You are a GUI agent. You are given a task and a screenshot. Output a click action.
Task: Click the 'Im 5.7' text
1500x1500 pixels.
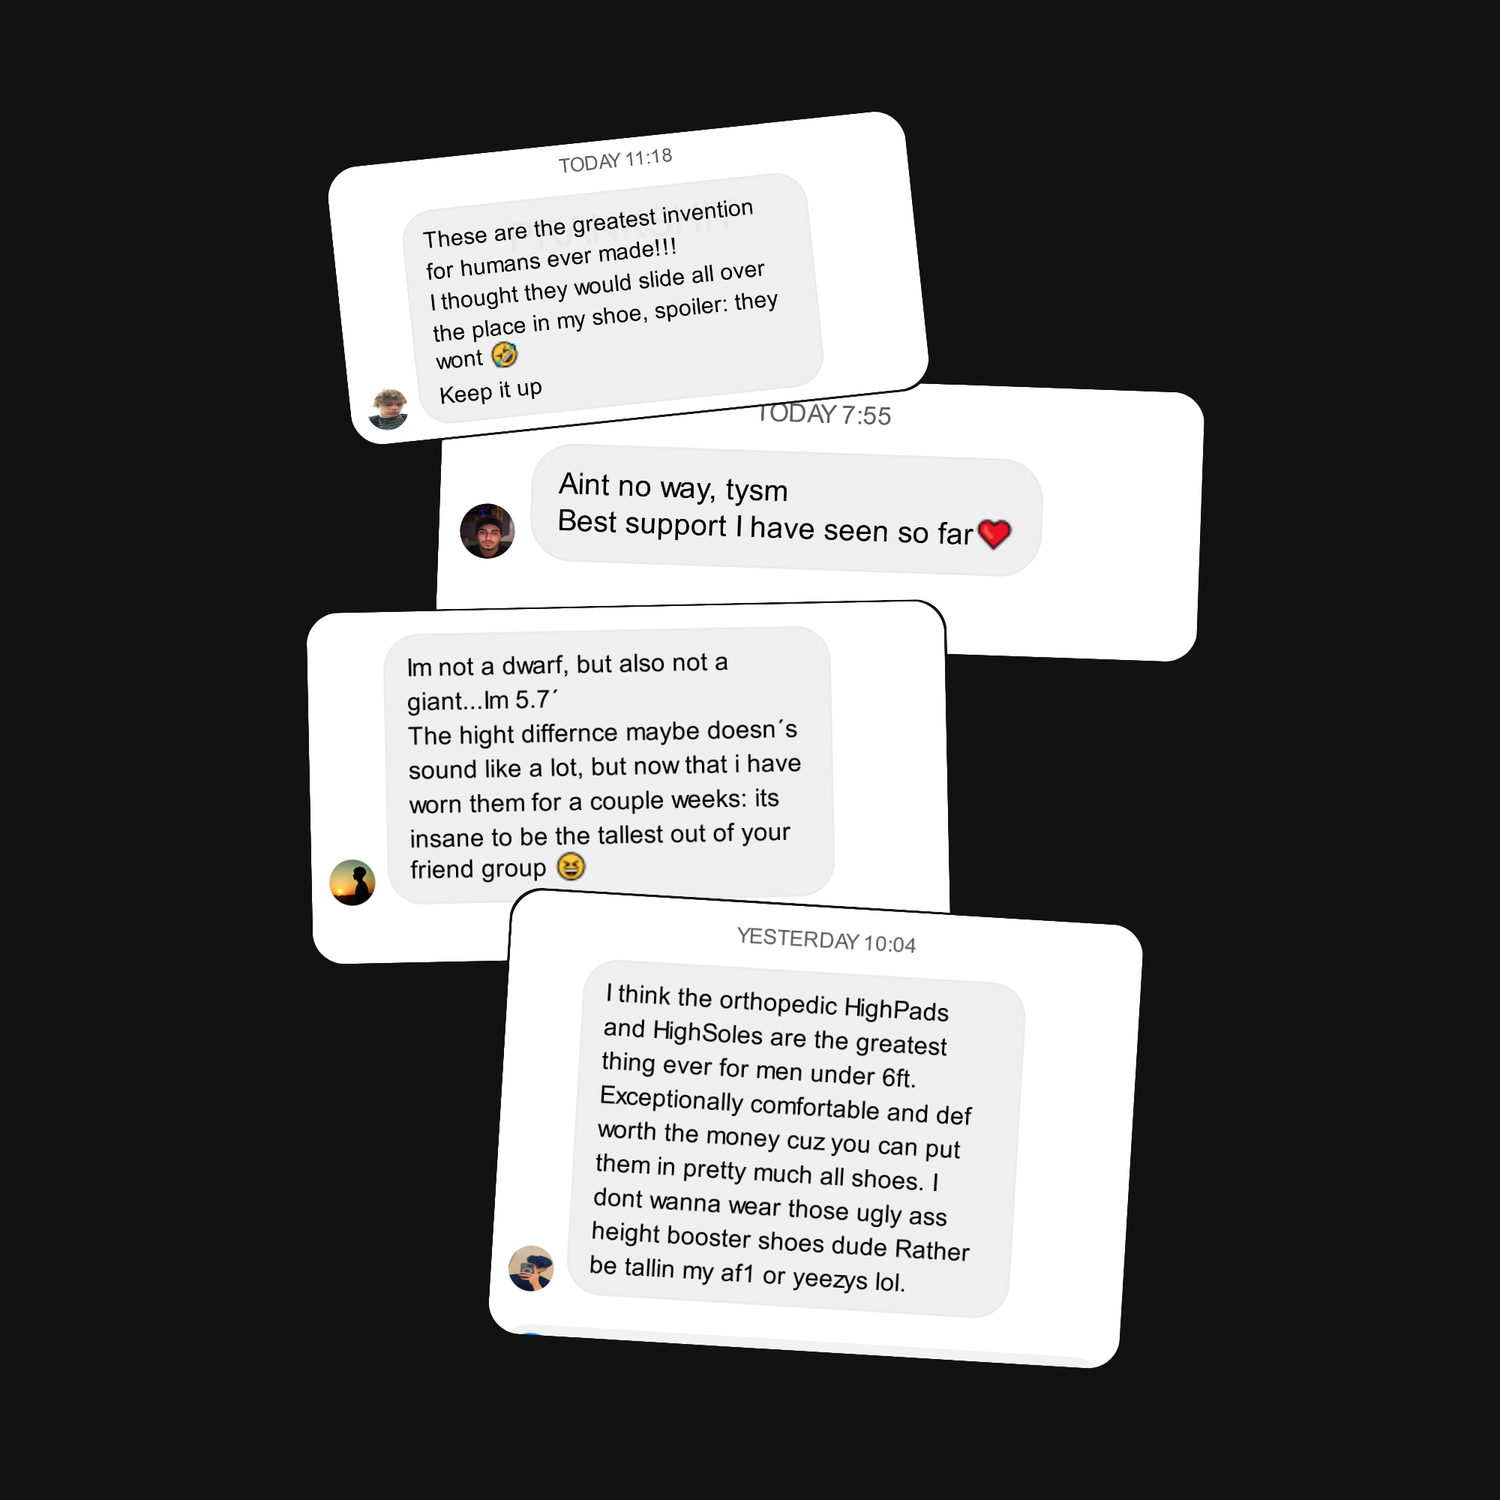point(520,699)
